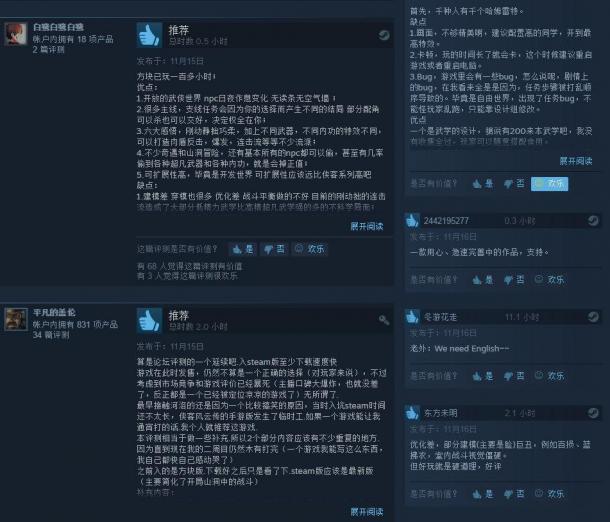Click the thumbs-up recommend icon on second review
Screen dimensions: 610x522
click(x=149, y=321)
